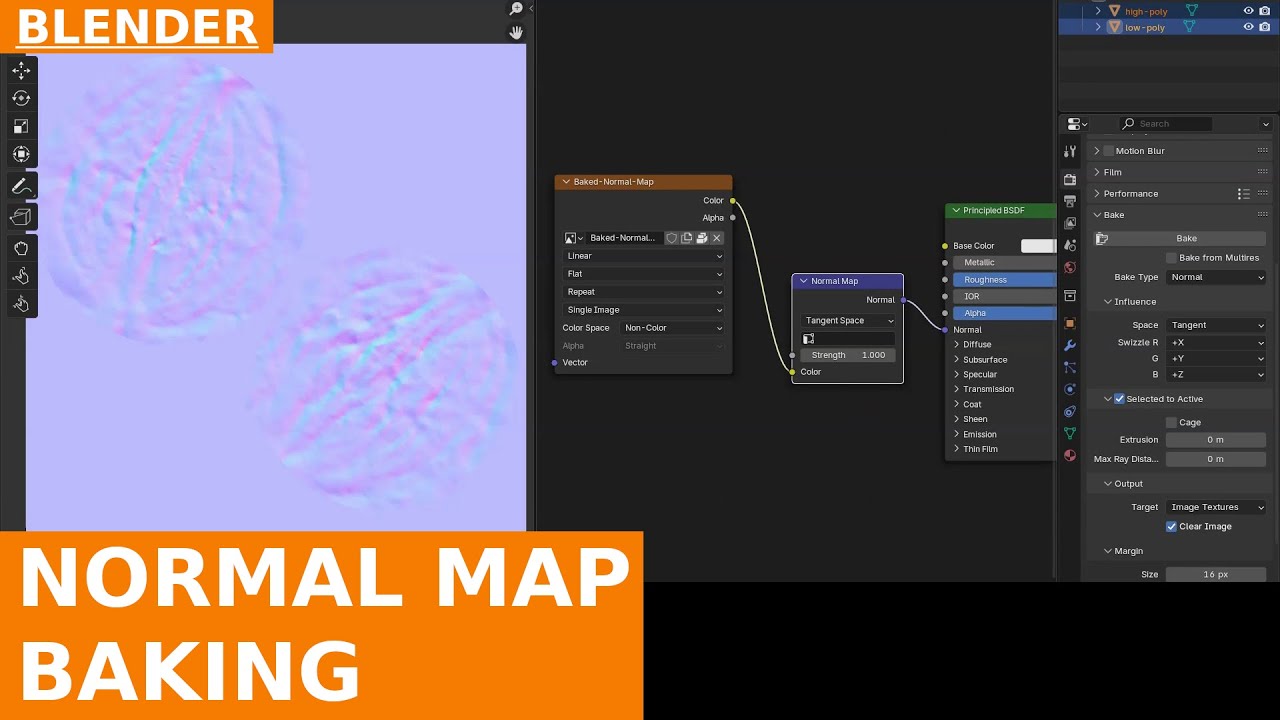Open the Physics properties tab icon
Screen dimensions: 1280x720
pos(1070,389)
